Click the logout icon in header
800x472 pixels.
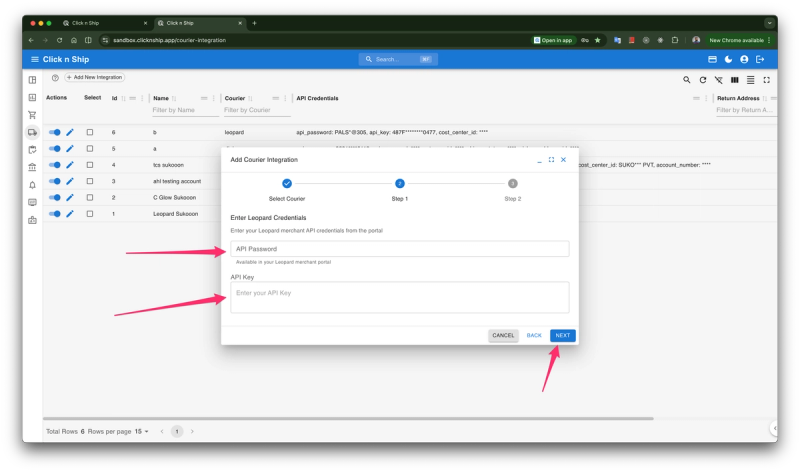(x=760, y=59)
